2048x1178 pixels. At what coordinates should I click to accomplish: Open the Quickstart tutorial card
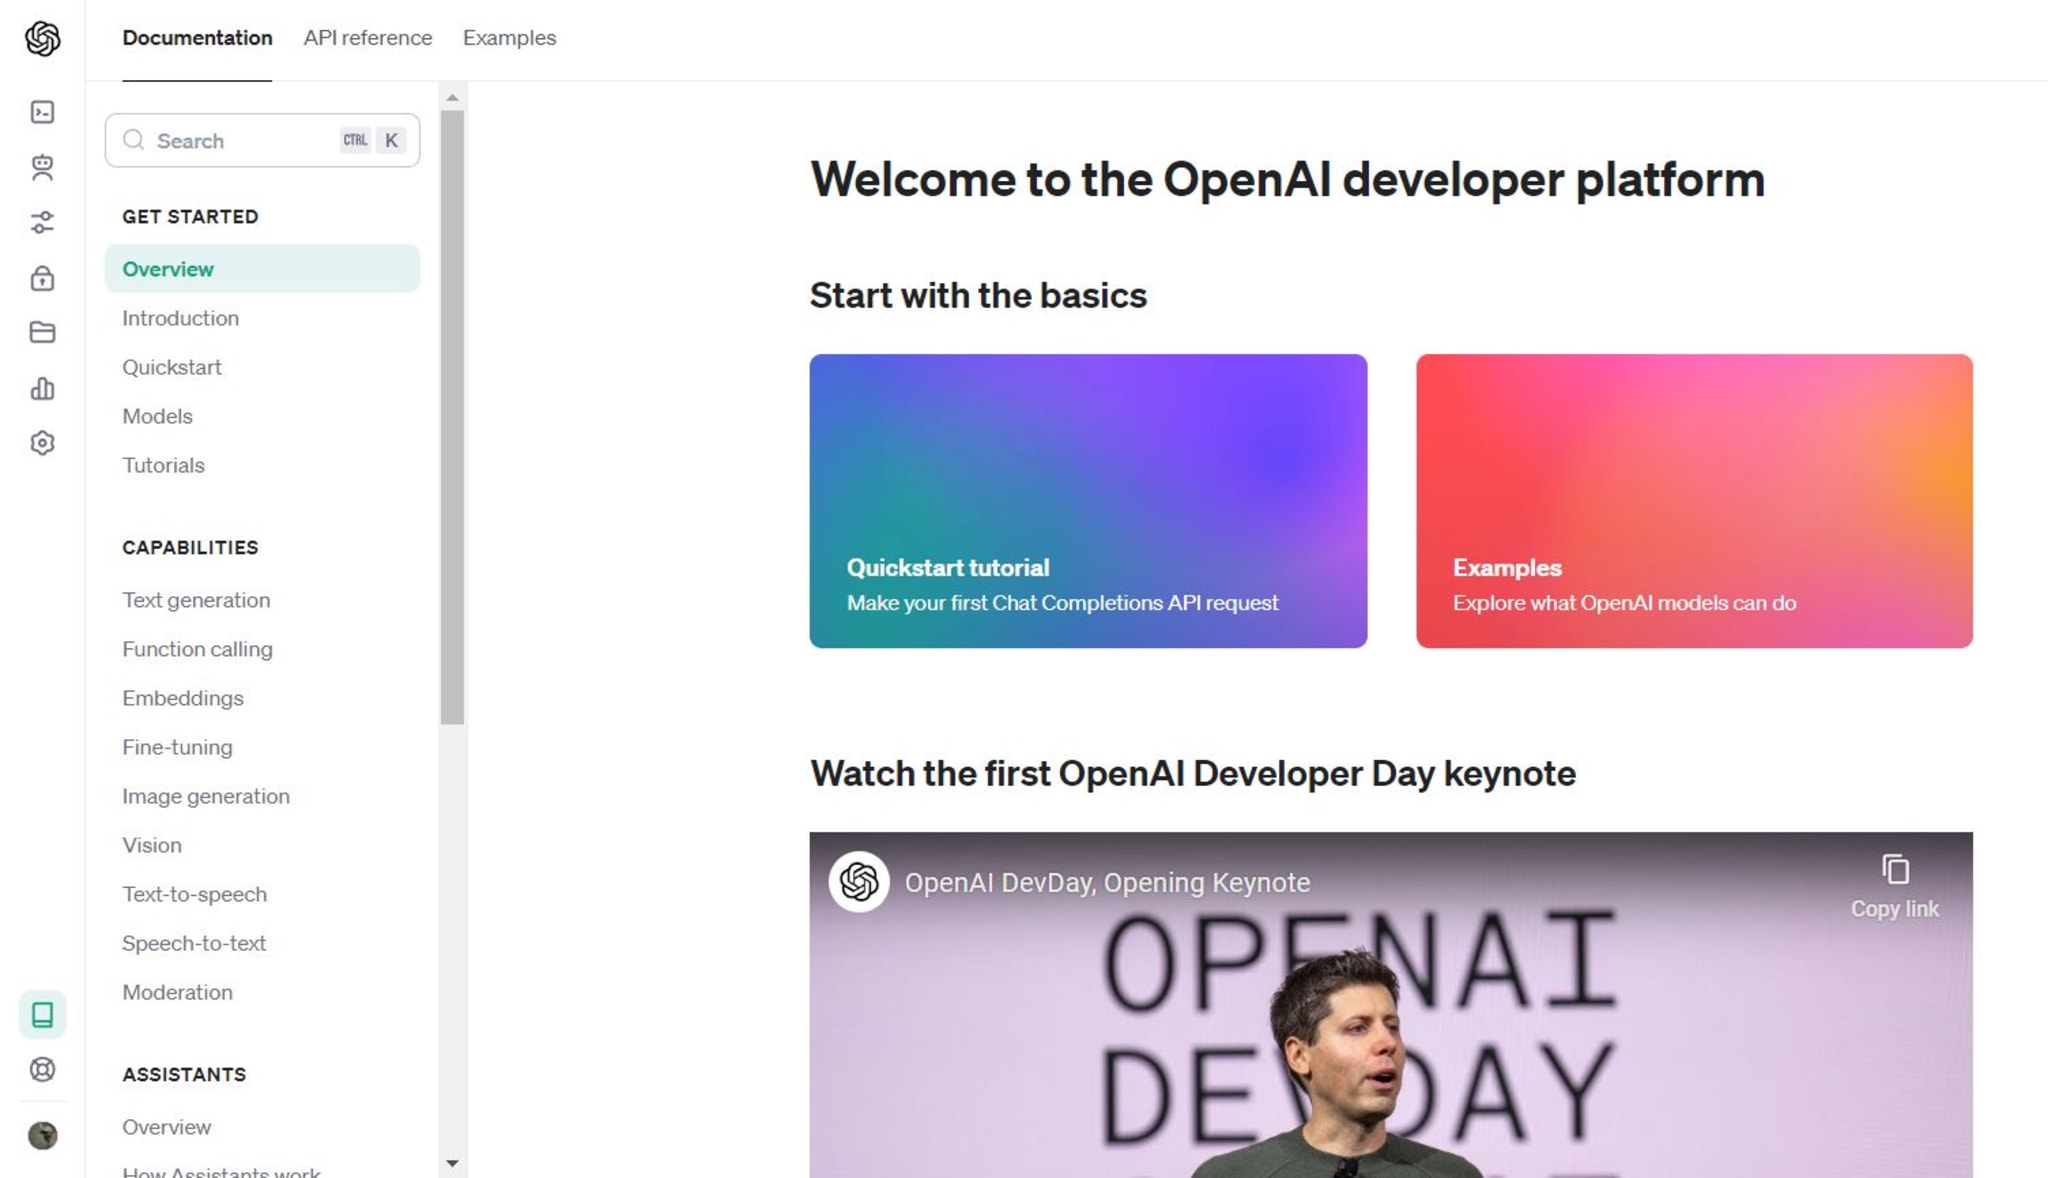click(1088, 501)
